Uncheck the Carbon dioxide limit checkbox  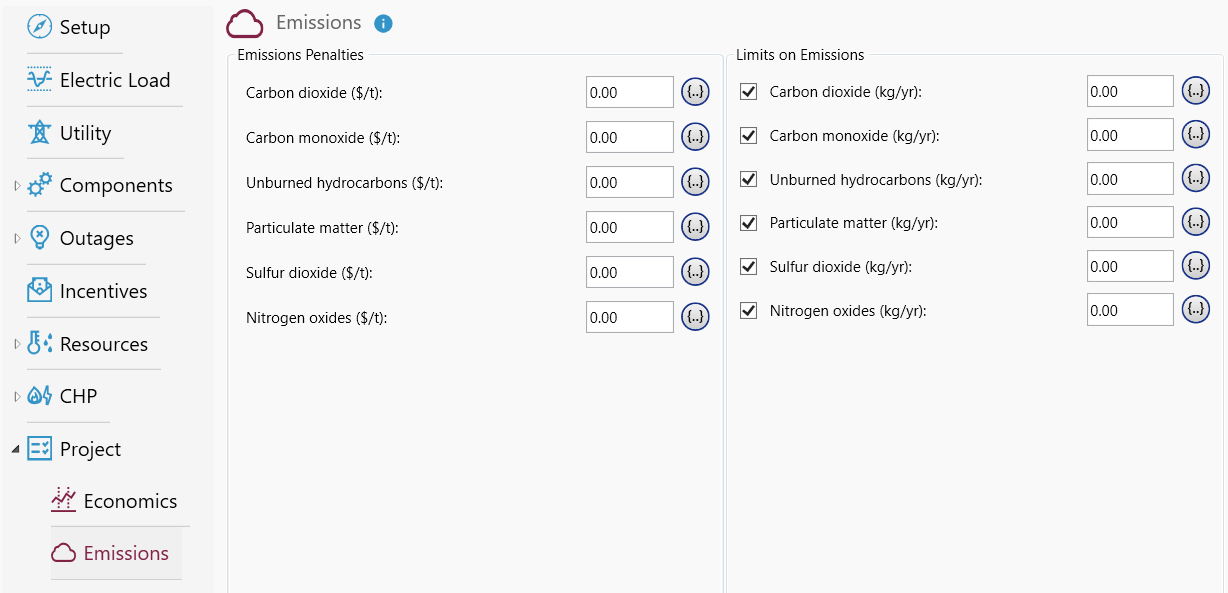pos(748,92)
